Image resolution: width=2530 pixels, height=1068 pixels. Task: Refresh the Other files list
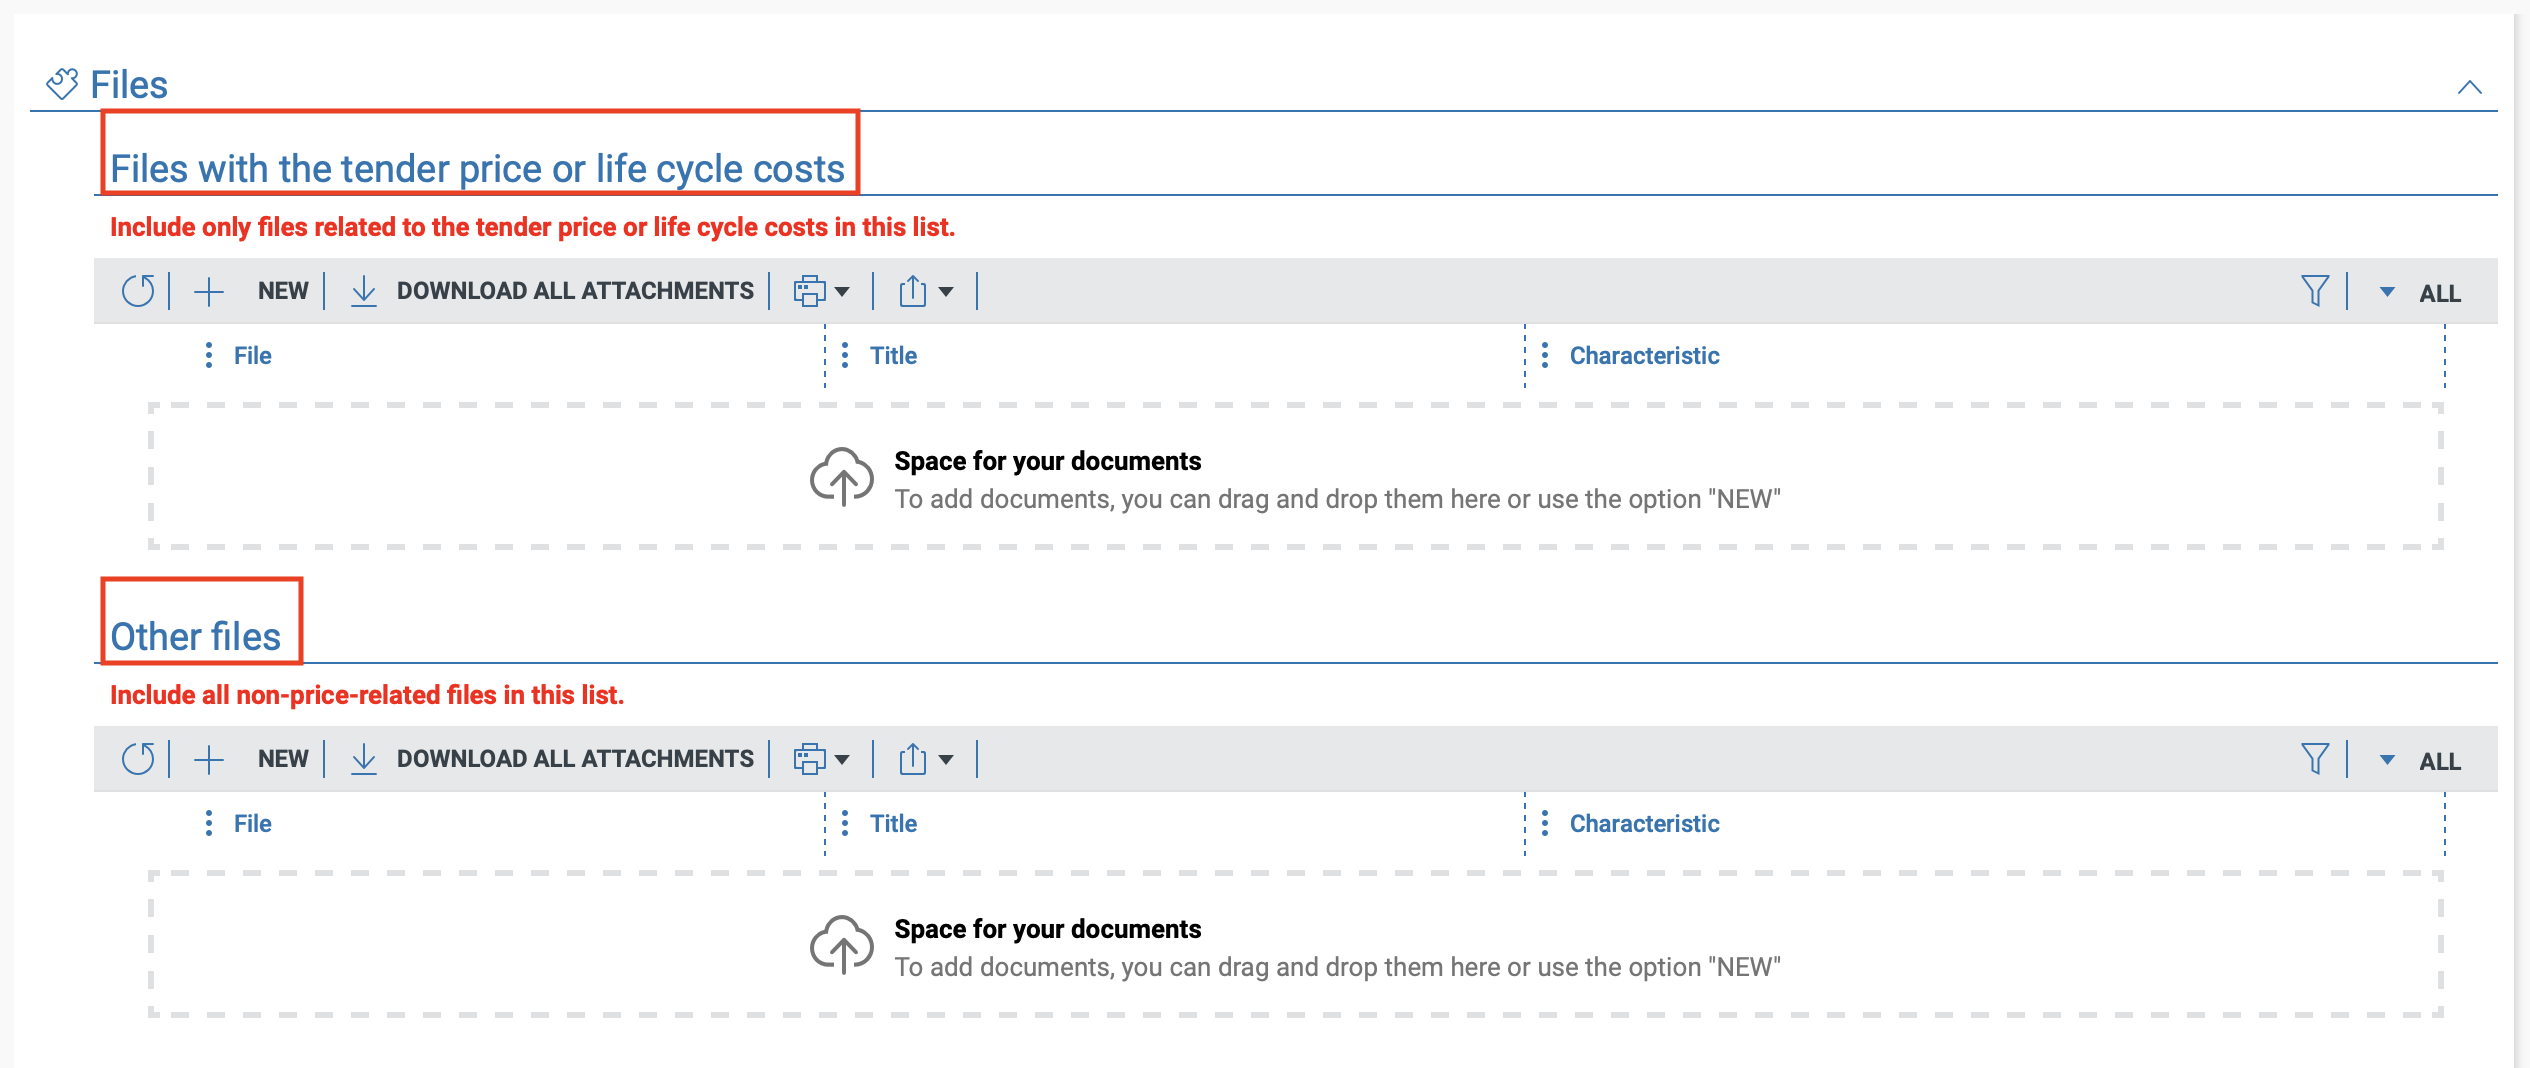(138, 759)
